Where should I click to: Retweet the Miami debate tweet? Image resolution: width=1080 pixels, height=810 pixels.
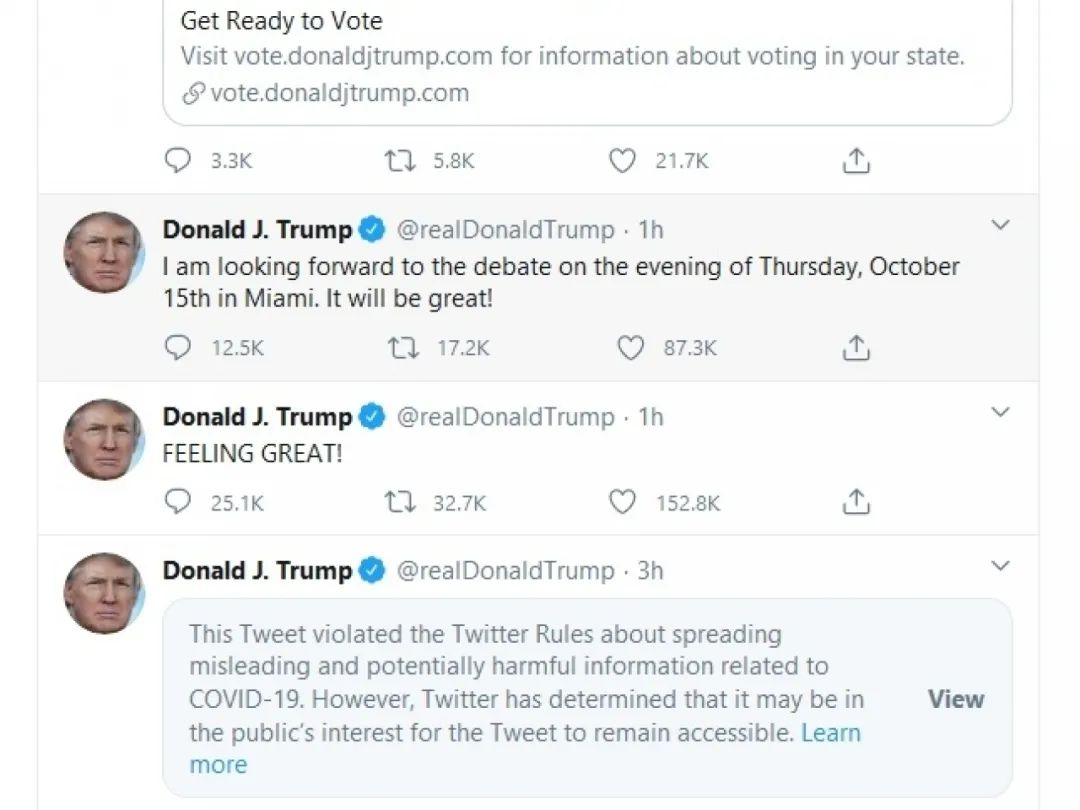[x=402, y=347]
